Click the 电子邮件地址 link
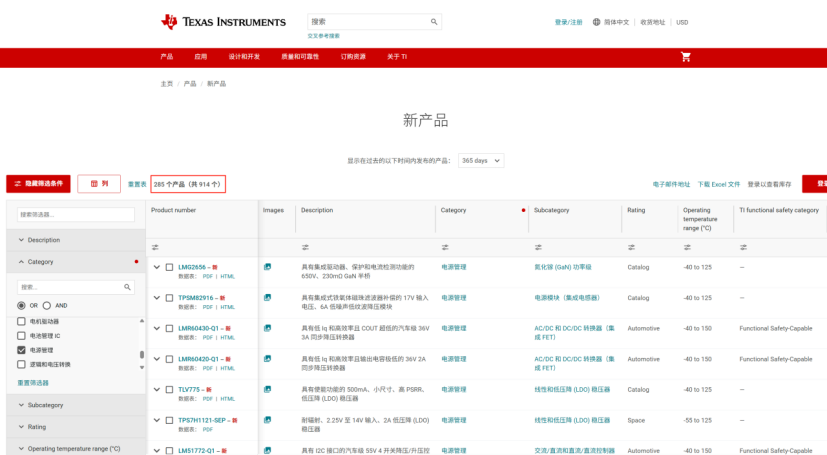827x455 pixels. pos(671,184)
